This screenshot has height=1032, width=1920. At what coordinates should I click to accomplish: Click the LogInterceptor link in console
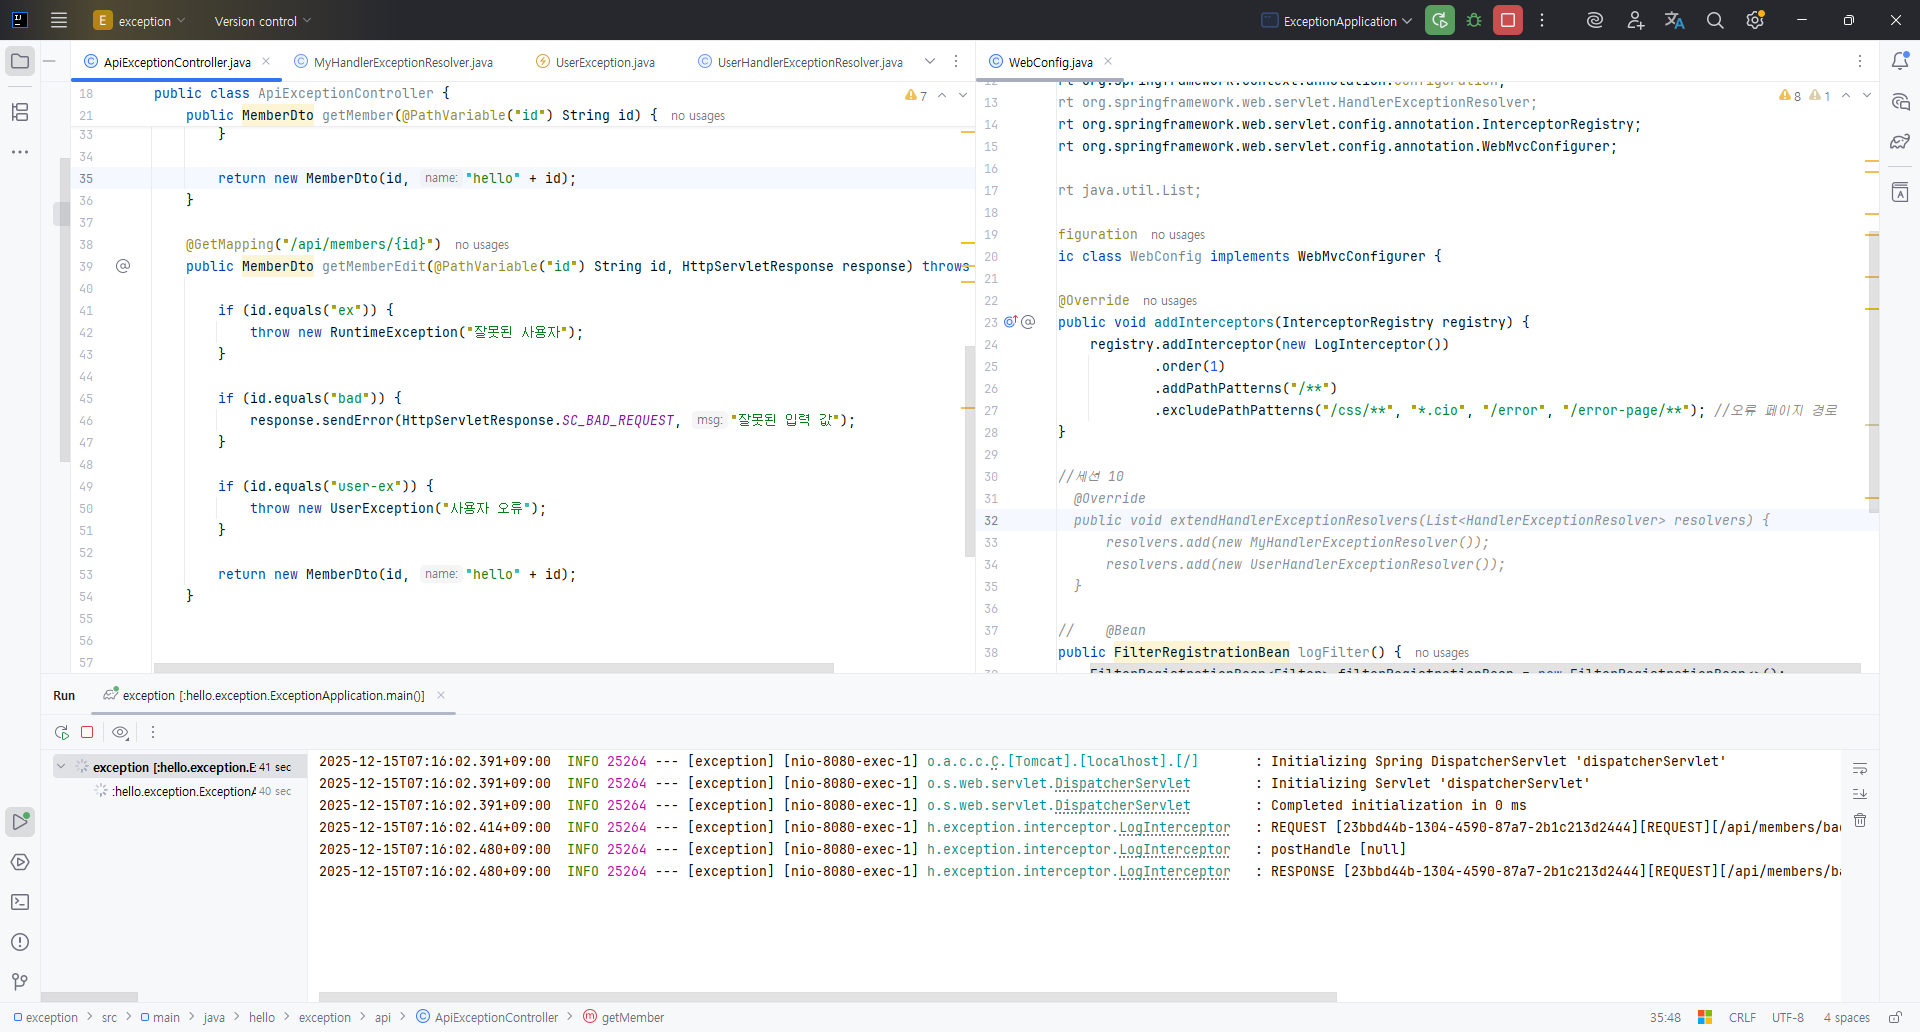pyautogui.click(x=1174, y=827)
